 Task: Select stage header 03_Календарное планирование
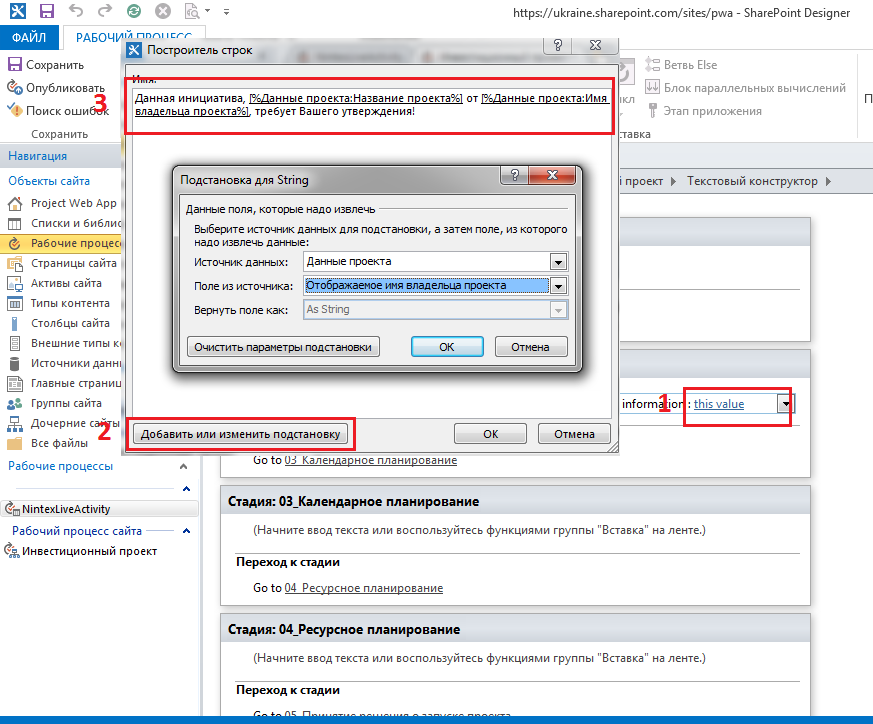[x=515, y=502]
